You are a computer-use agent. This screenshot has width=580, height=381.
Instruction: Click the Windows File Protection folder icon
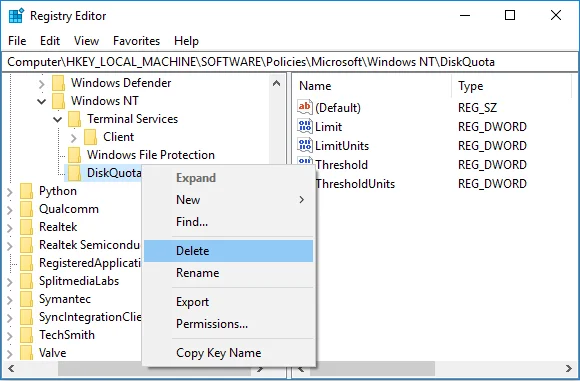pyautogui.click(x=74, y=155)
